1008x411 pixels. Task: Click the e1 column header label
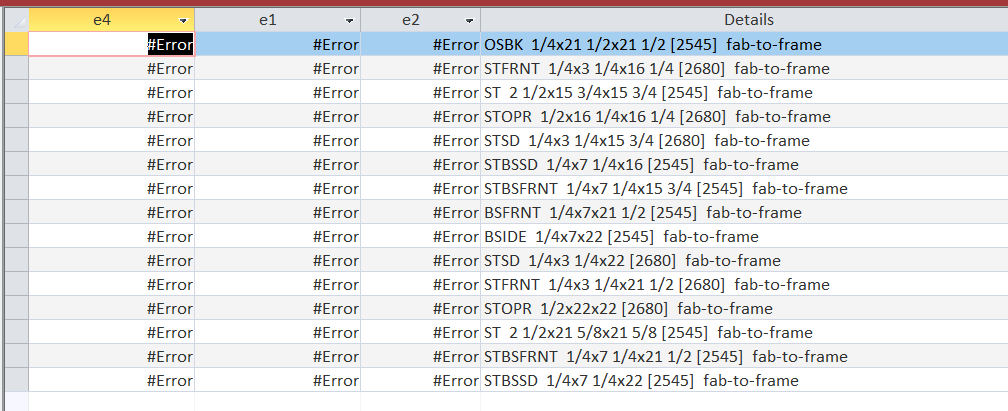tap(267, 20)
